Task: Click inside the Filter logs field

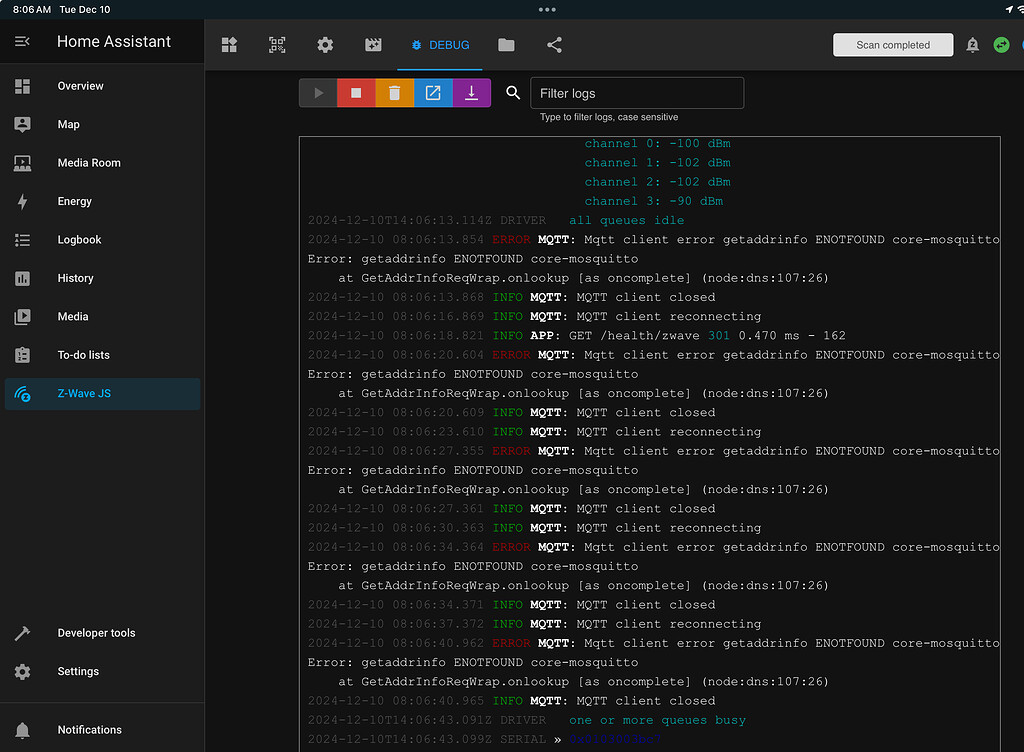Action: click(x=637, y=92)
